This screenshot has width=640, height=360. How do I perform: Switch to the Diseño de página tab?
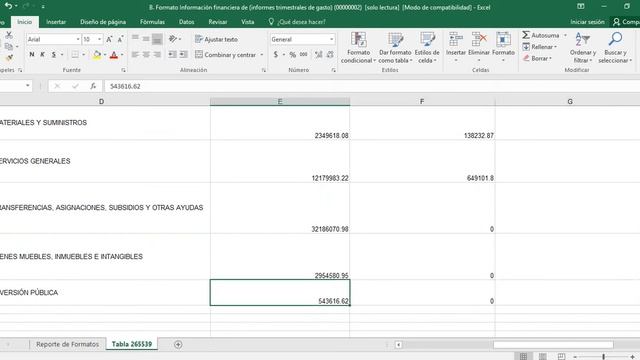(x=103, y=22)
